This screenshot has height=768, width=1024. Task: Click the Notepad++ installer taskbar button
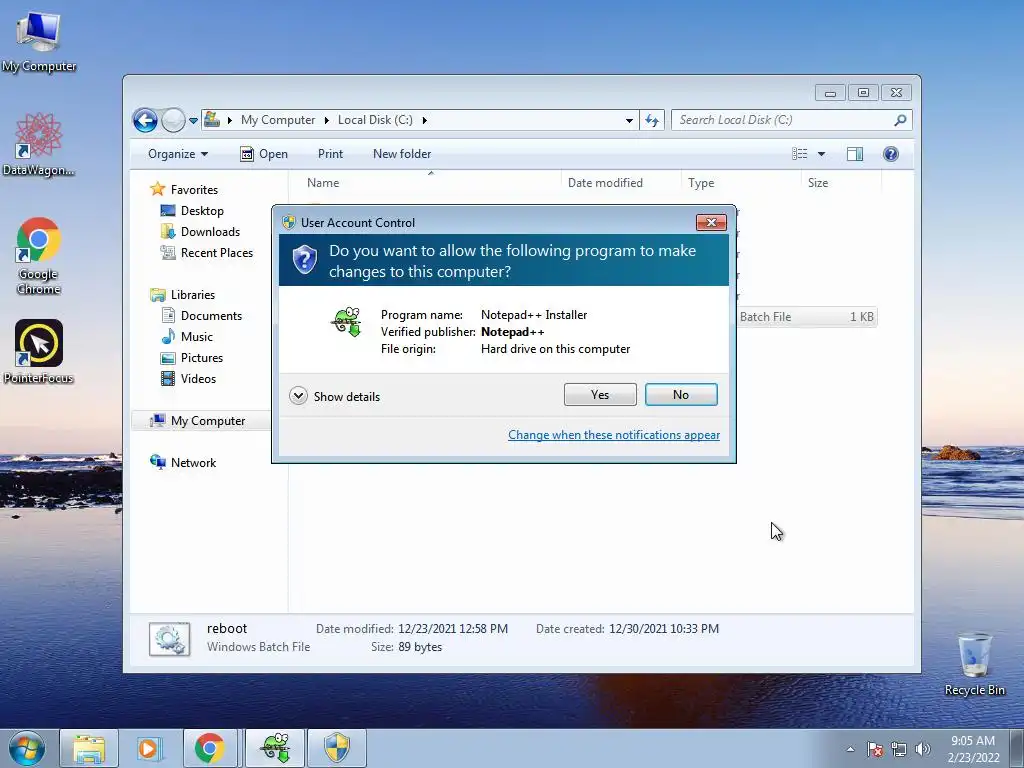pos(274,748)
